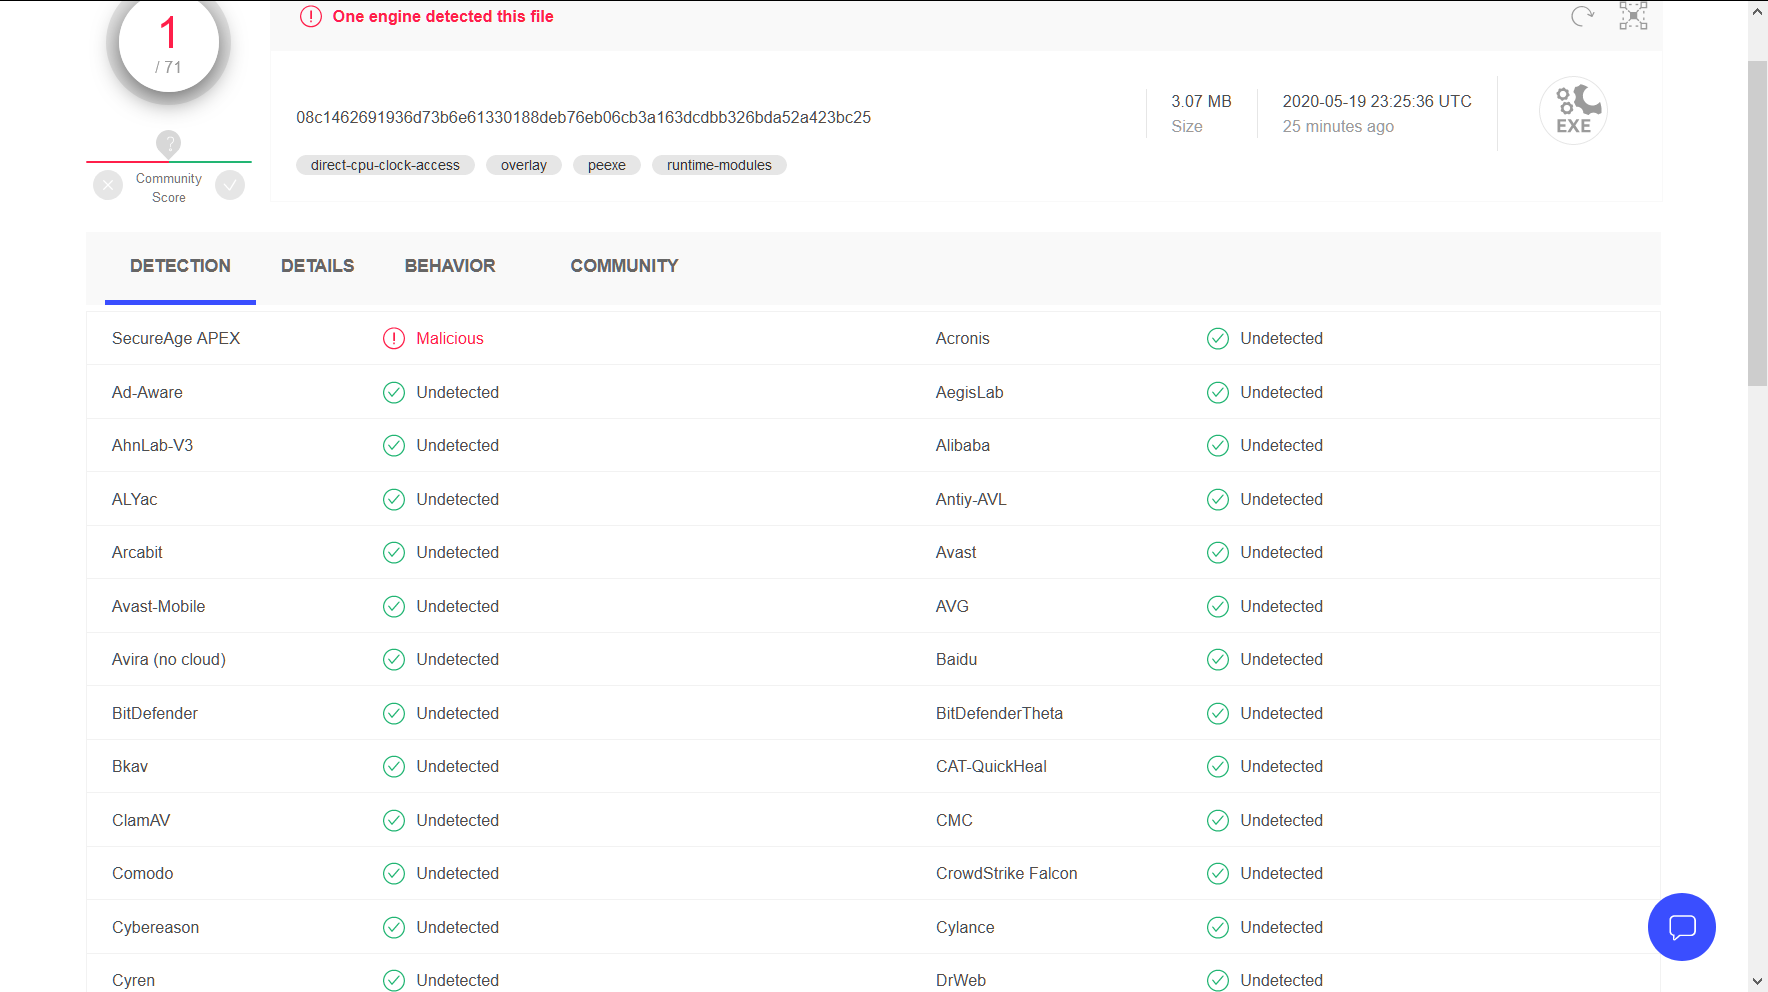Viewport: 1768px width, 992px height.
Task: Click the red Malicious alert icon
Action: (394, 339)
